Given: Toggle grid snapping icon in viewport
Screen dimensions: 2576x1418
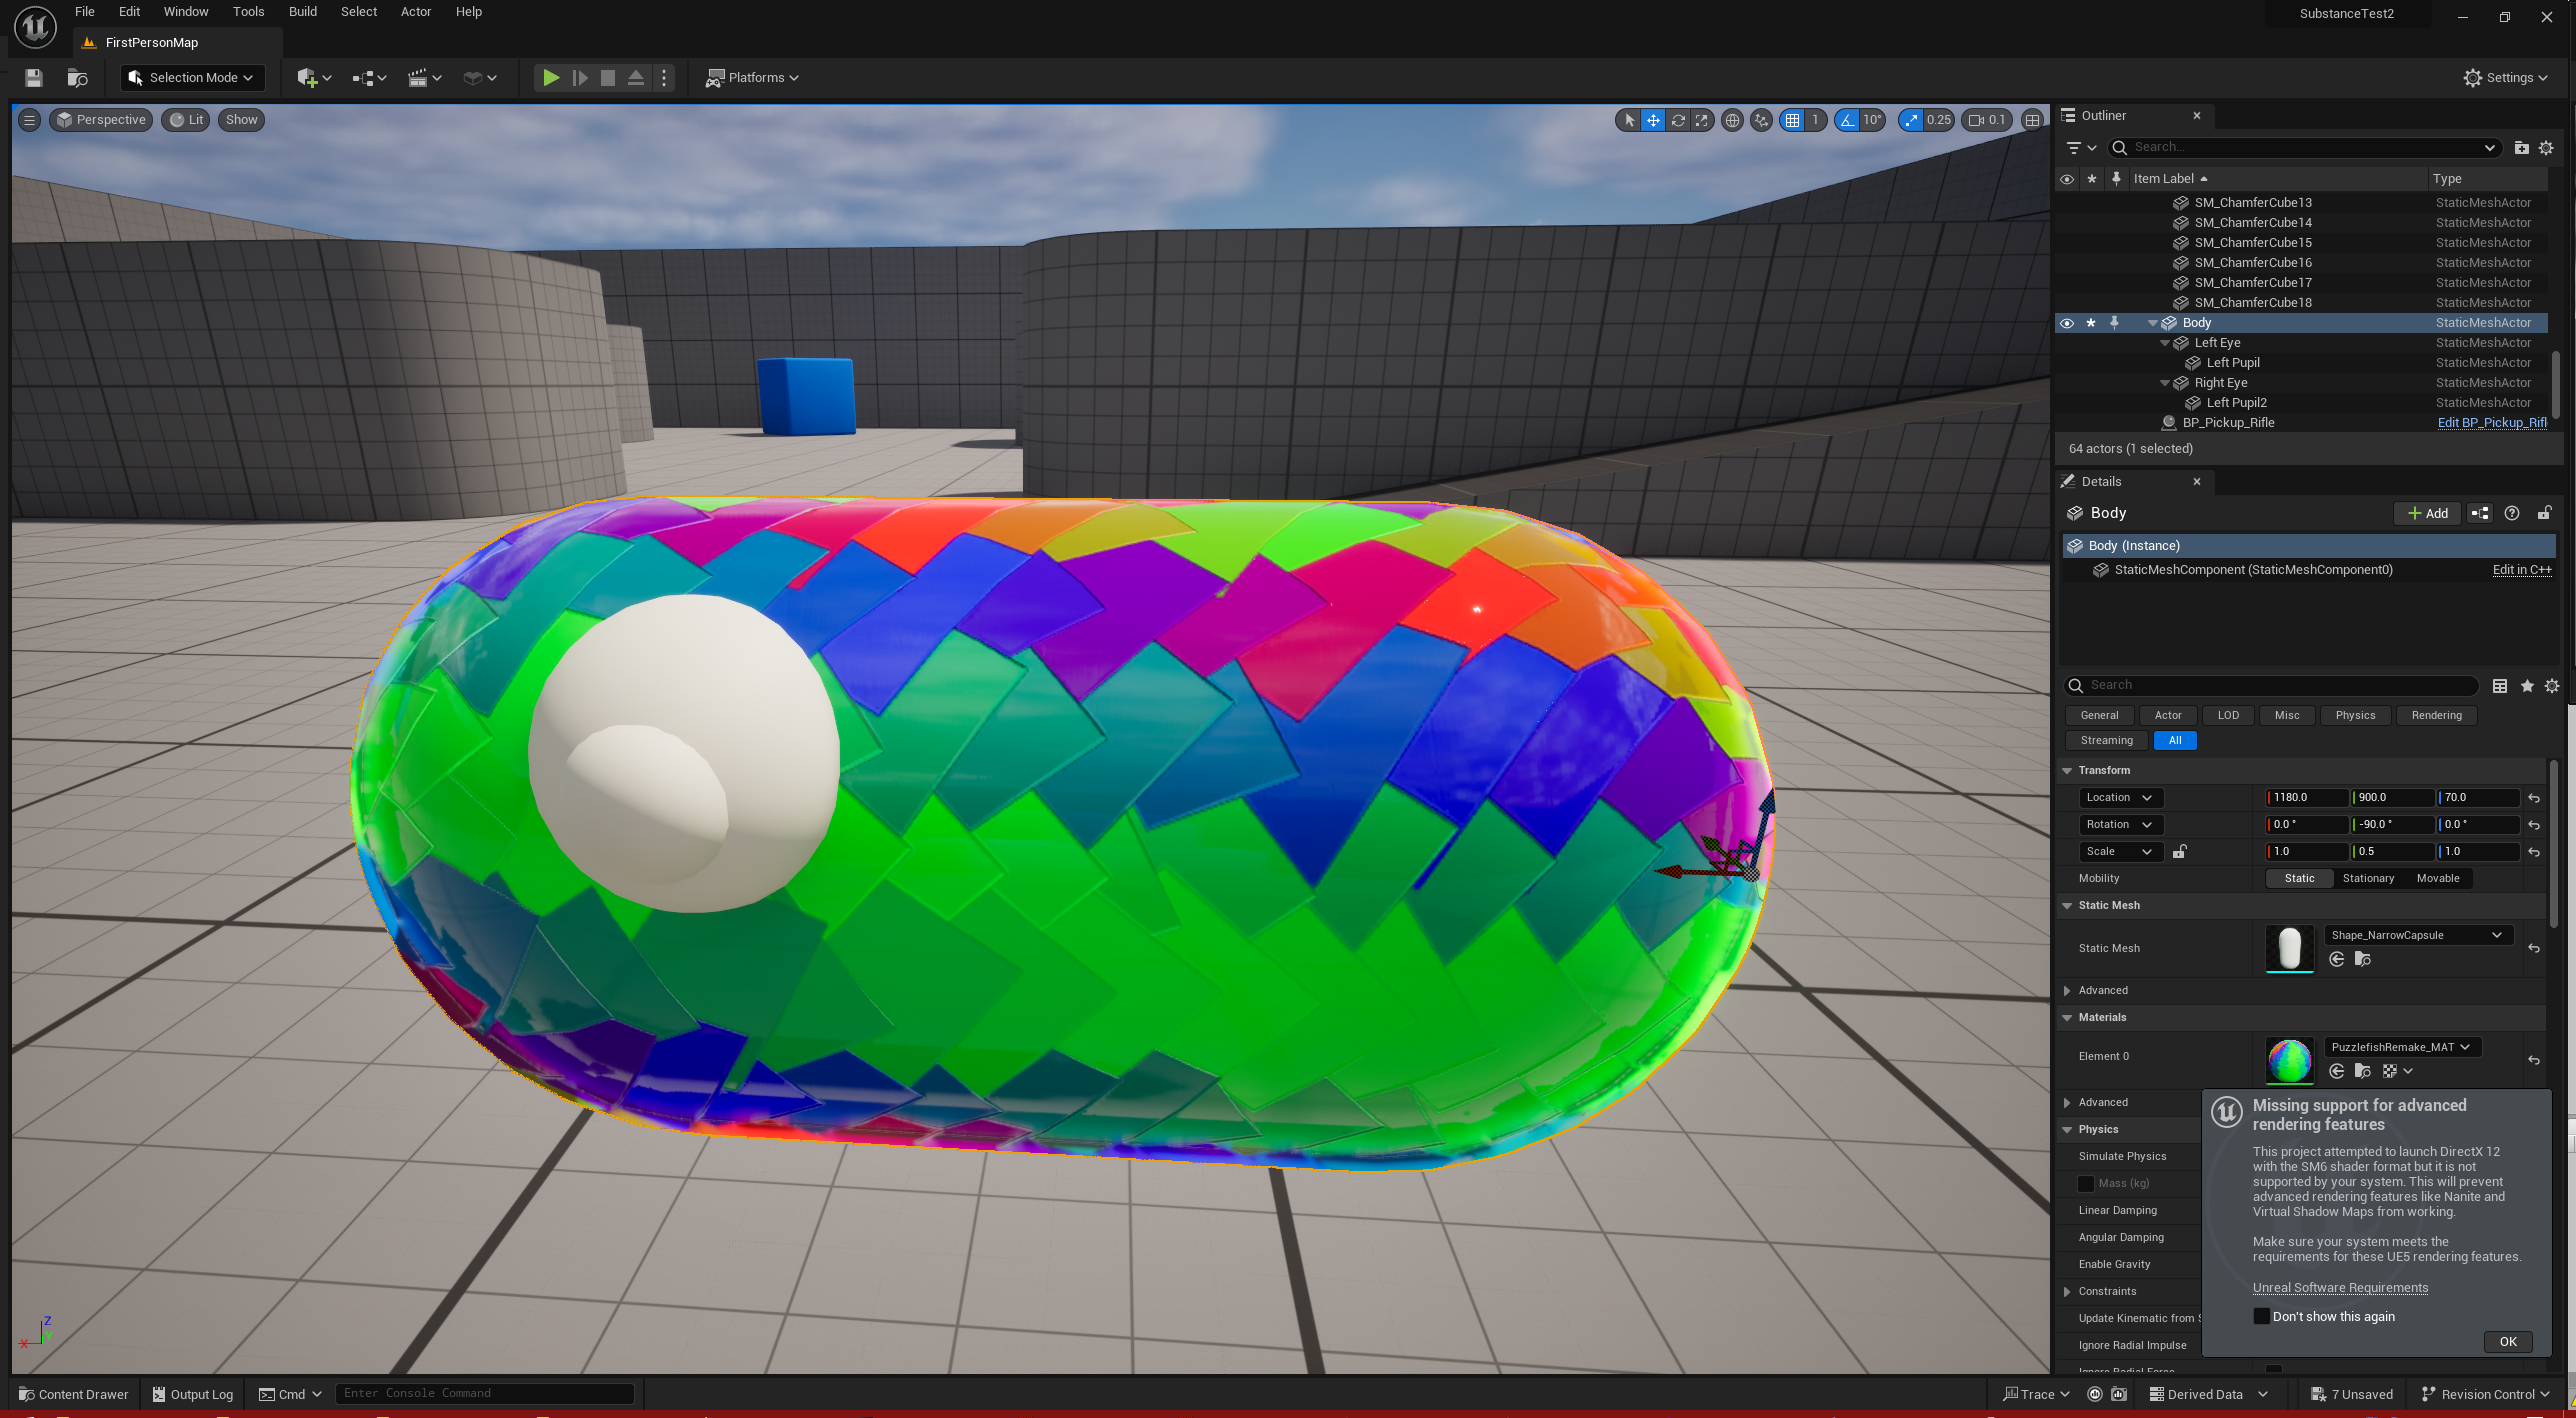Looking at the screenshot, I should pyautogui.click(x=1792, y=120).
